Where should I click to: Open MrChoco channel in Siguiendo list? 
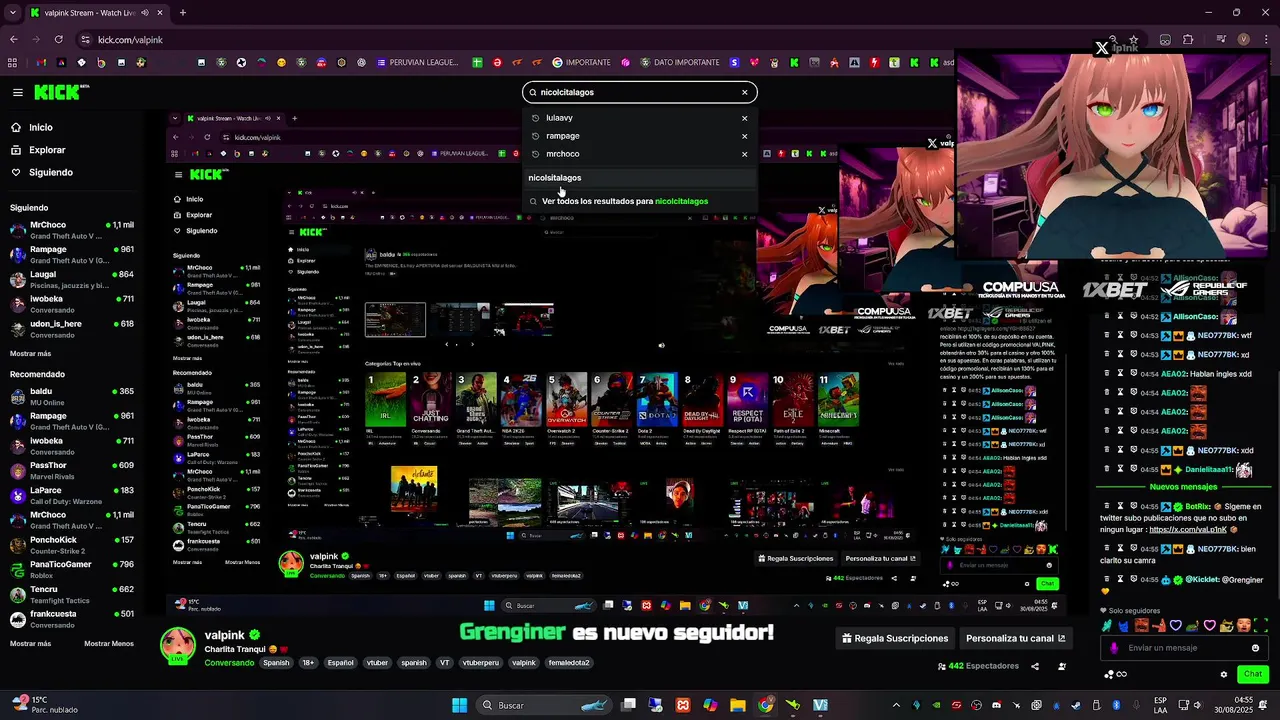coord(71,230)
